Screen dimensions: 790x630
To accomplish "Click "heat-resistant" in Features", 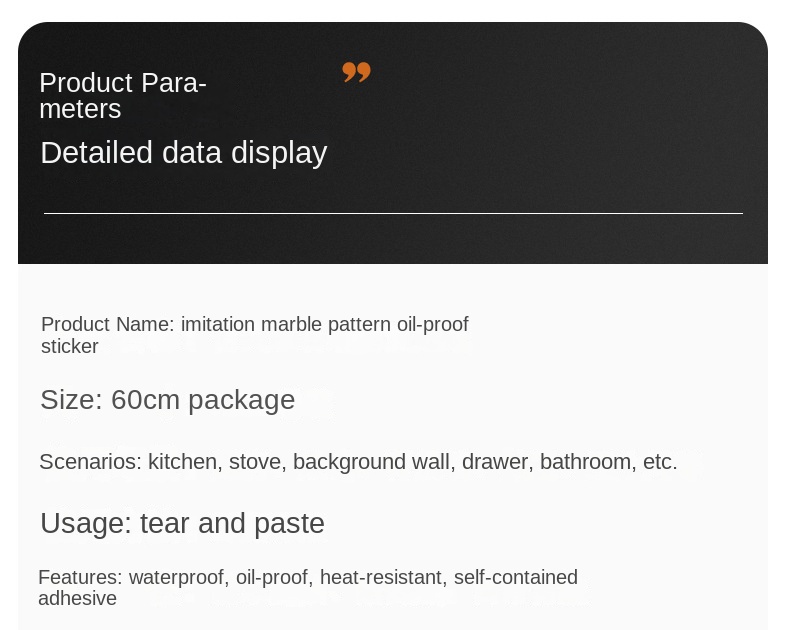I will (x=380, y=577).
